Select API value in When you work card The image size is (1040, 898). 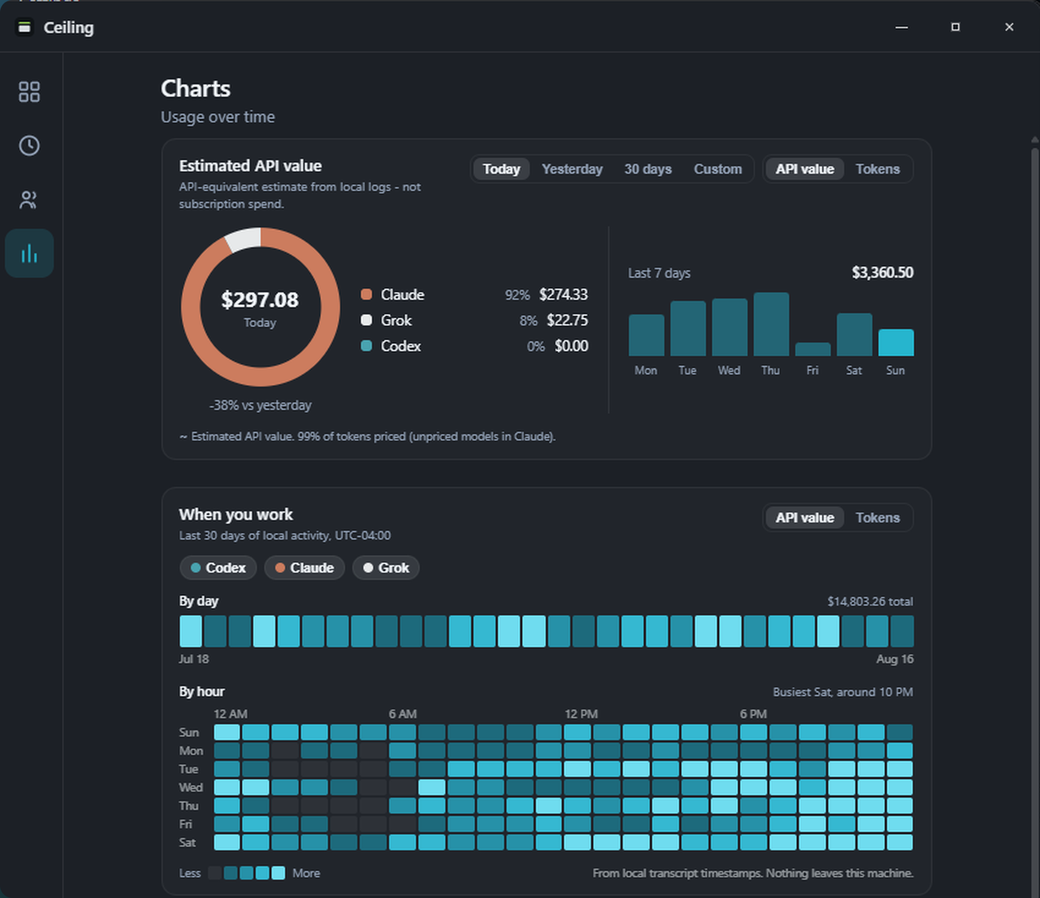click(805, 518)
